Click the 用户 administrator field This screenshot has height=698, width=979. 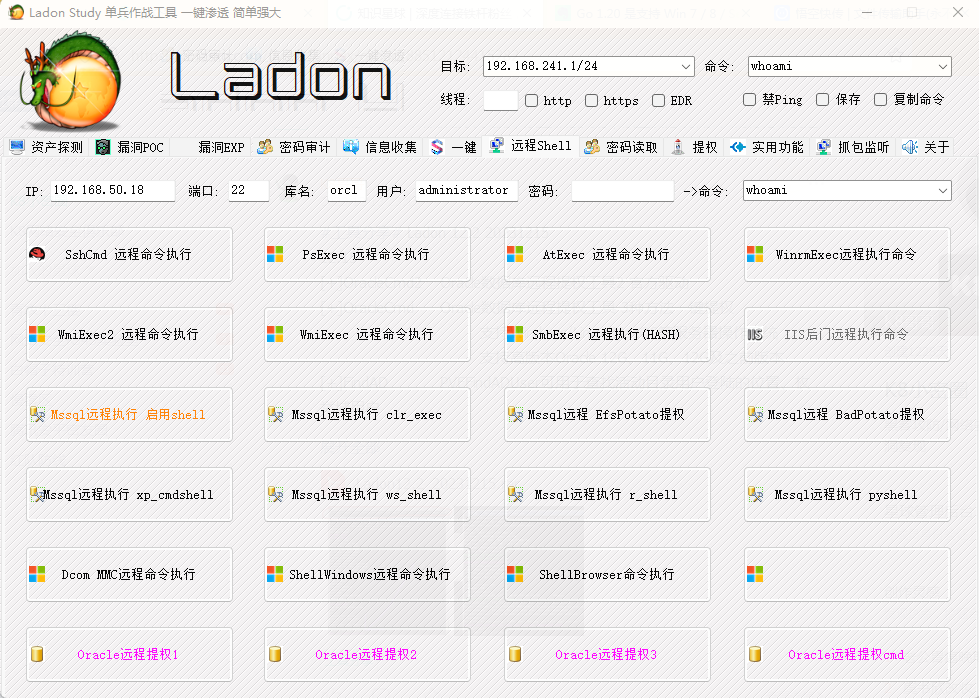click(x=466, y=190)
